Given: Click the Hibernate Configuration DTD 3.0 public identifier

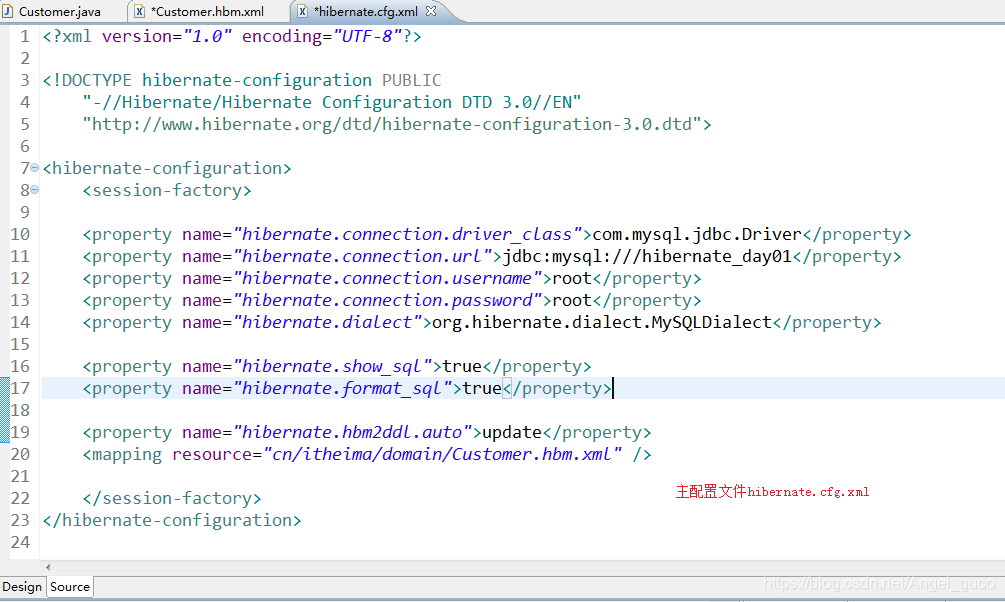Looking at the screenshot, I should [x=332, y=103].
